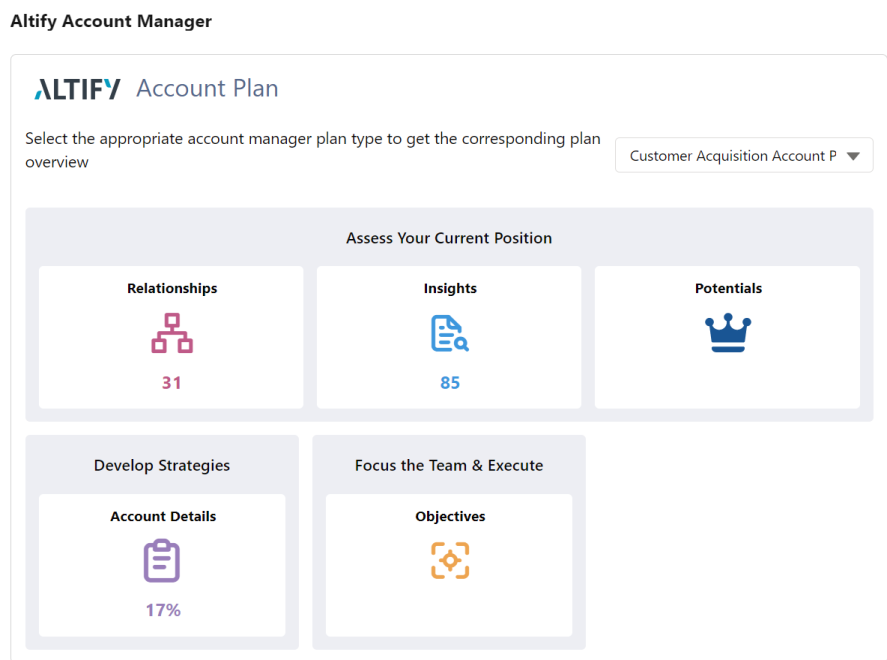Click the Focus the Team & Execute header
Image resolution: width=887 pixels, height=660 pixels.
tap(449, 465)
